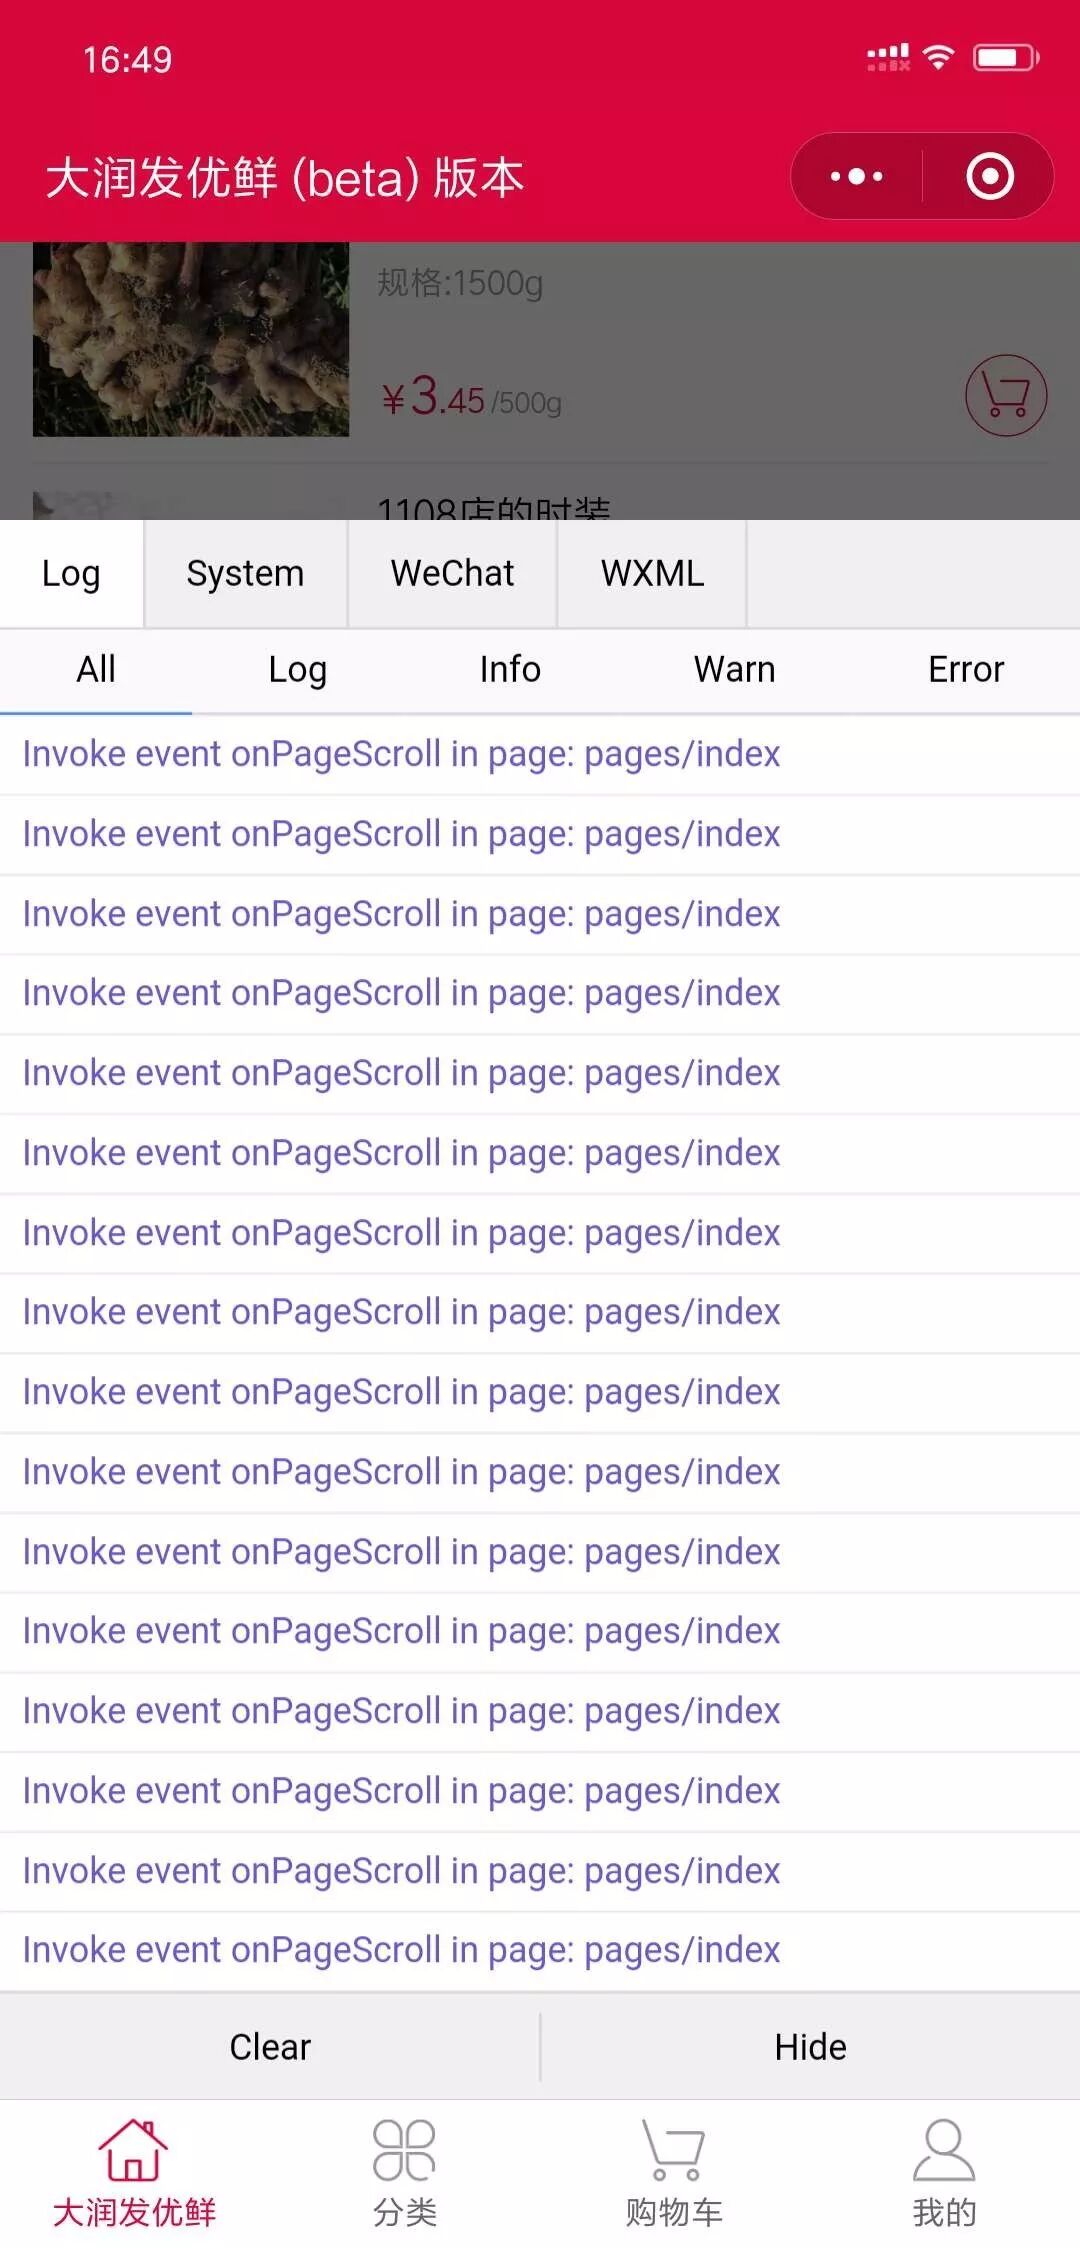
Task: Filter logs by Info level
Action: [510, 670]
